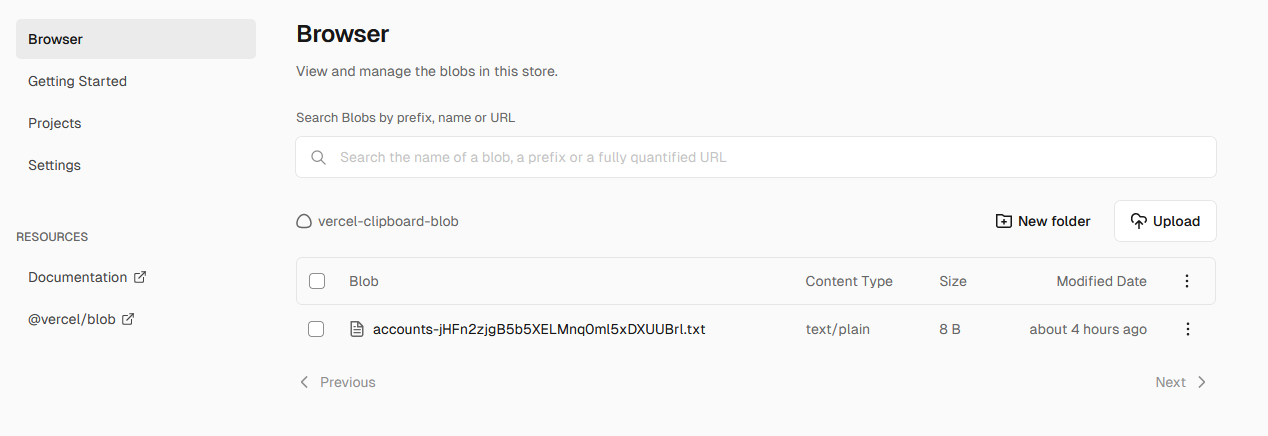Click the New folder plus icon
This screenshot has height=436, width=1268.
pos(1003,221)
